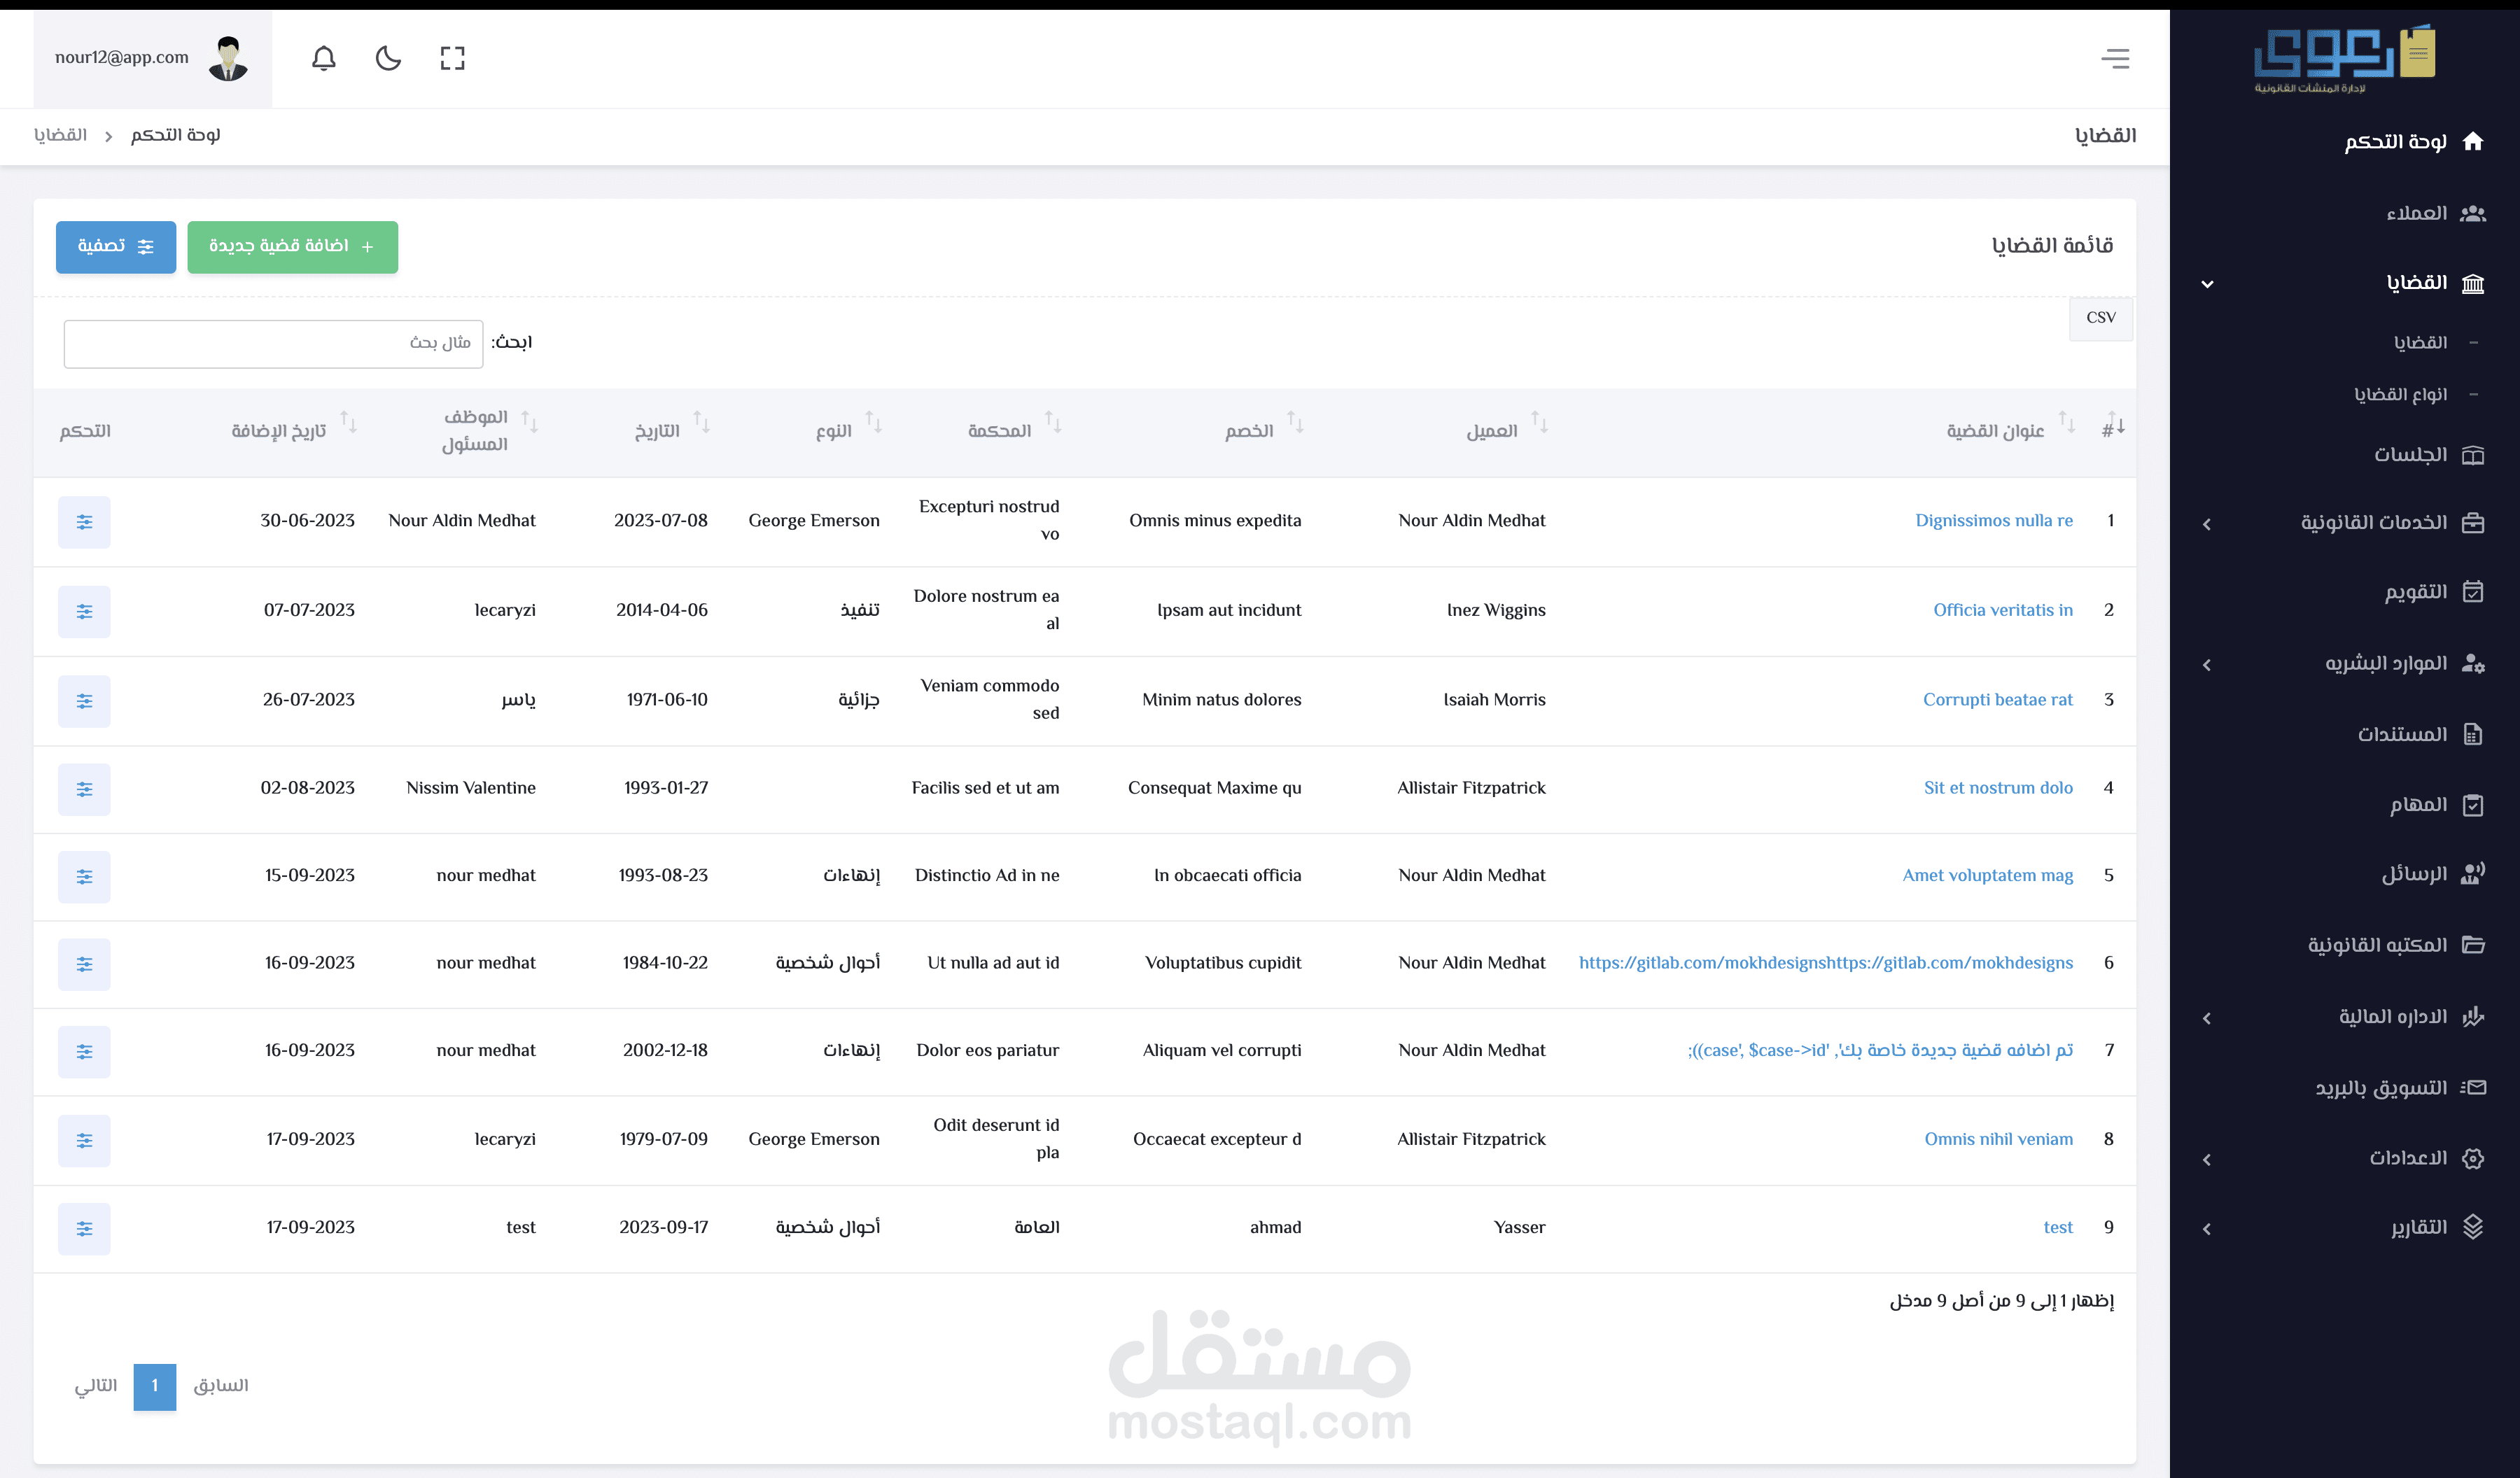Toggle the sidebar hamburger menu
2520x1478 pixels.
pos(2115,58)
